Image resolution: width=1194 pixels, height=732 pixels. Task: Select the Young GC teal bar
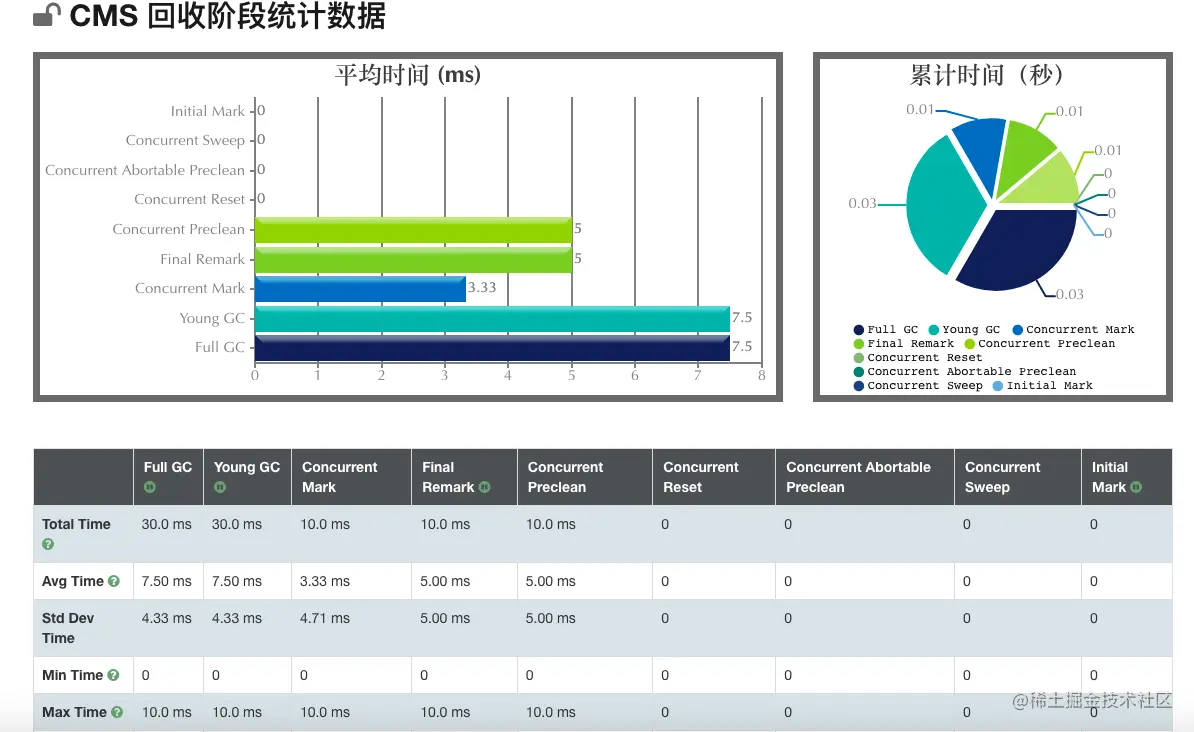pos(492,319)
